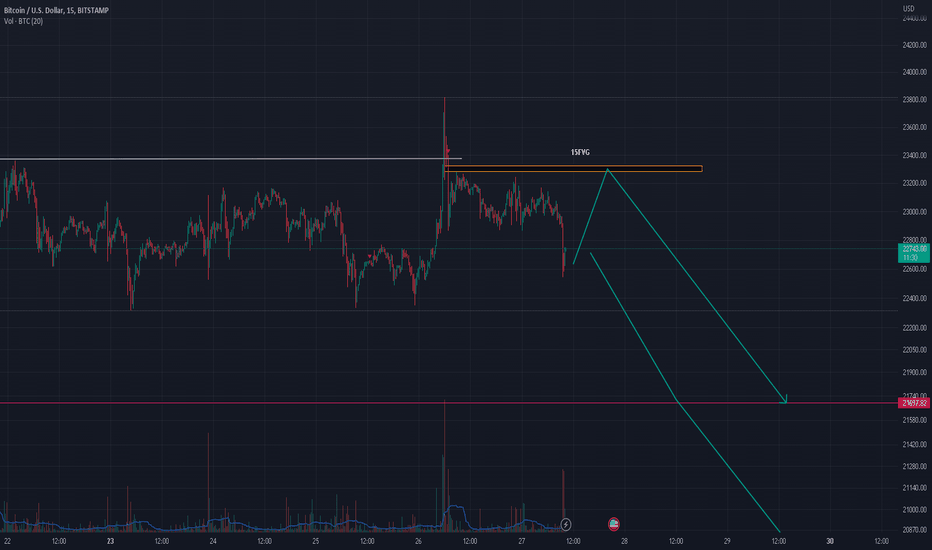
Task: Click the 23800.00 price scale value
Action: 914,100
